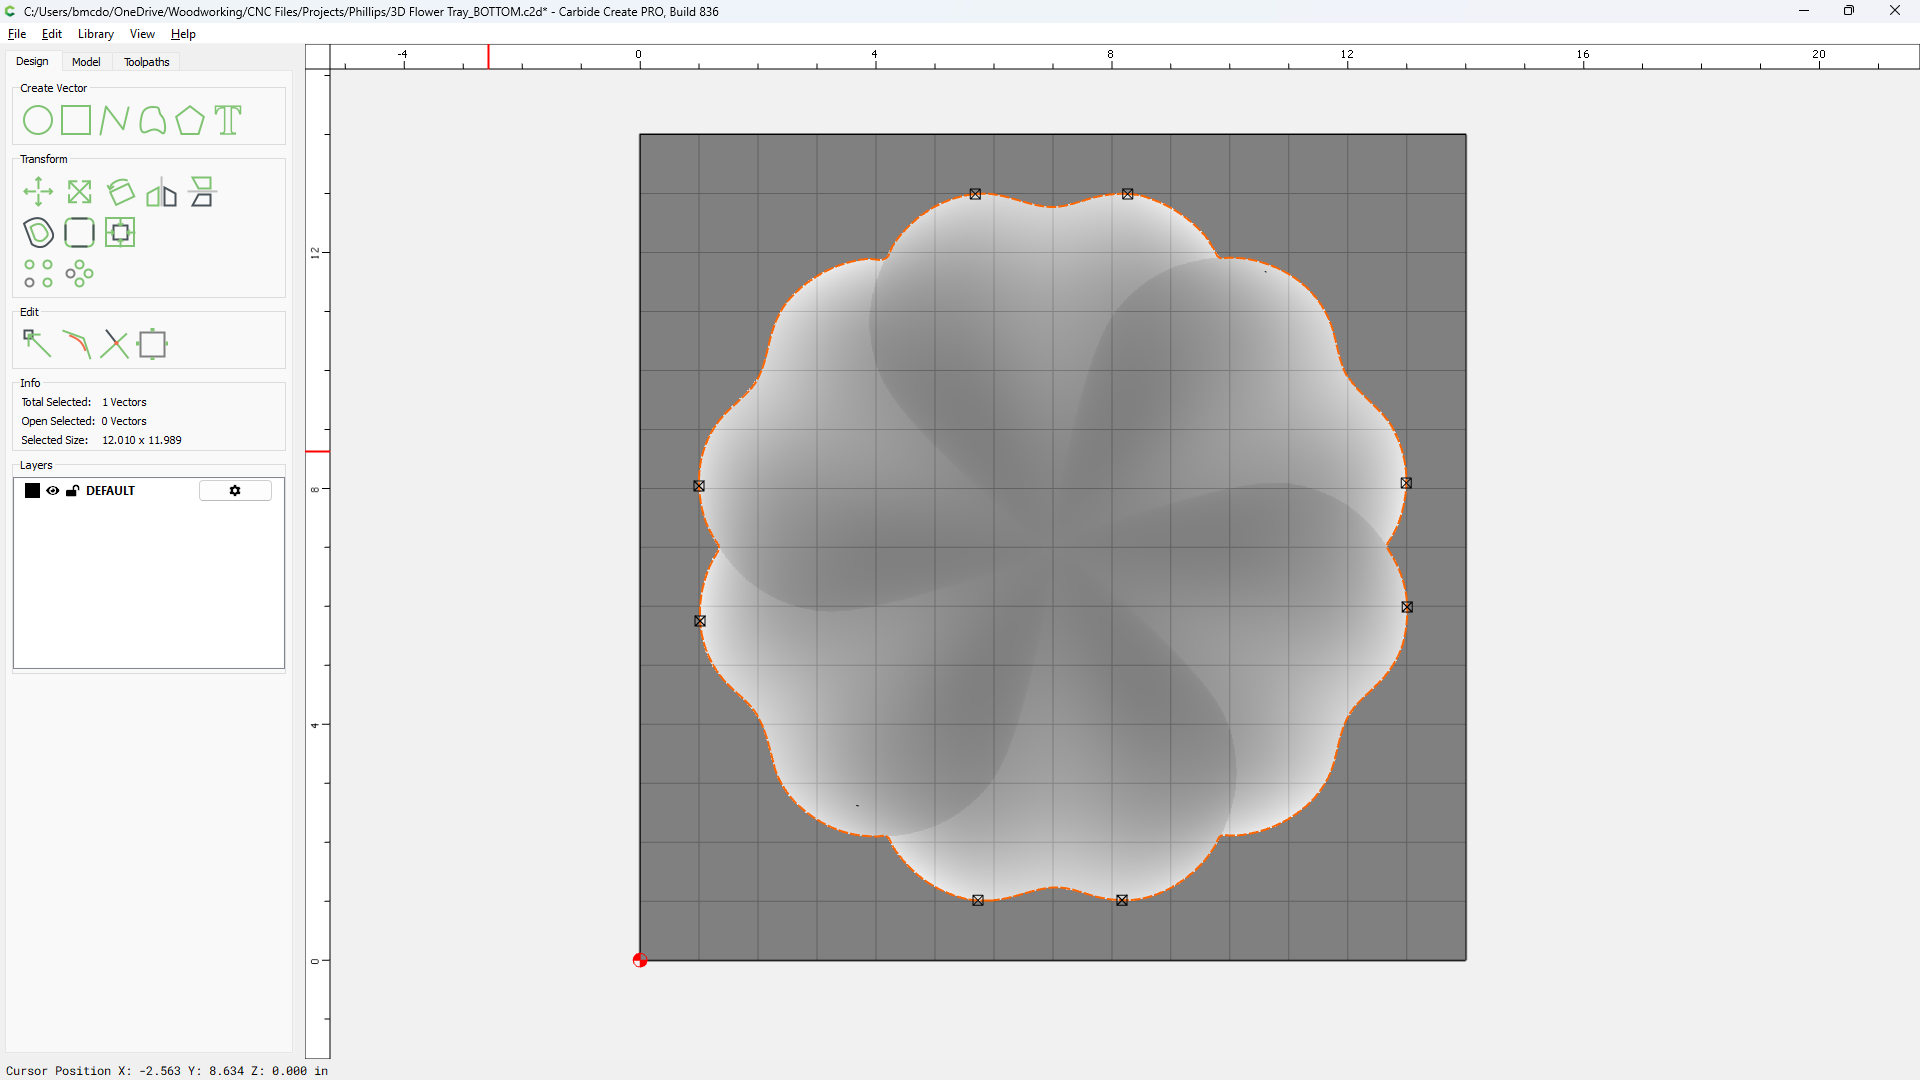Click the Mirror horizontal flip icon
The width and height of the screenshot is (1920, 1080).
[161, 192]
